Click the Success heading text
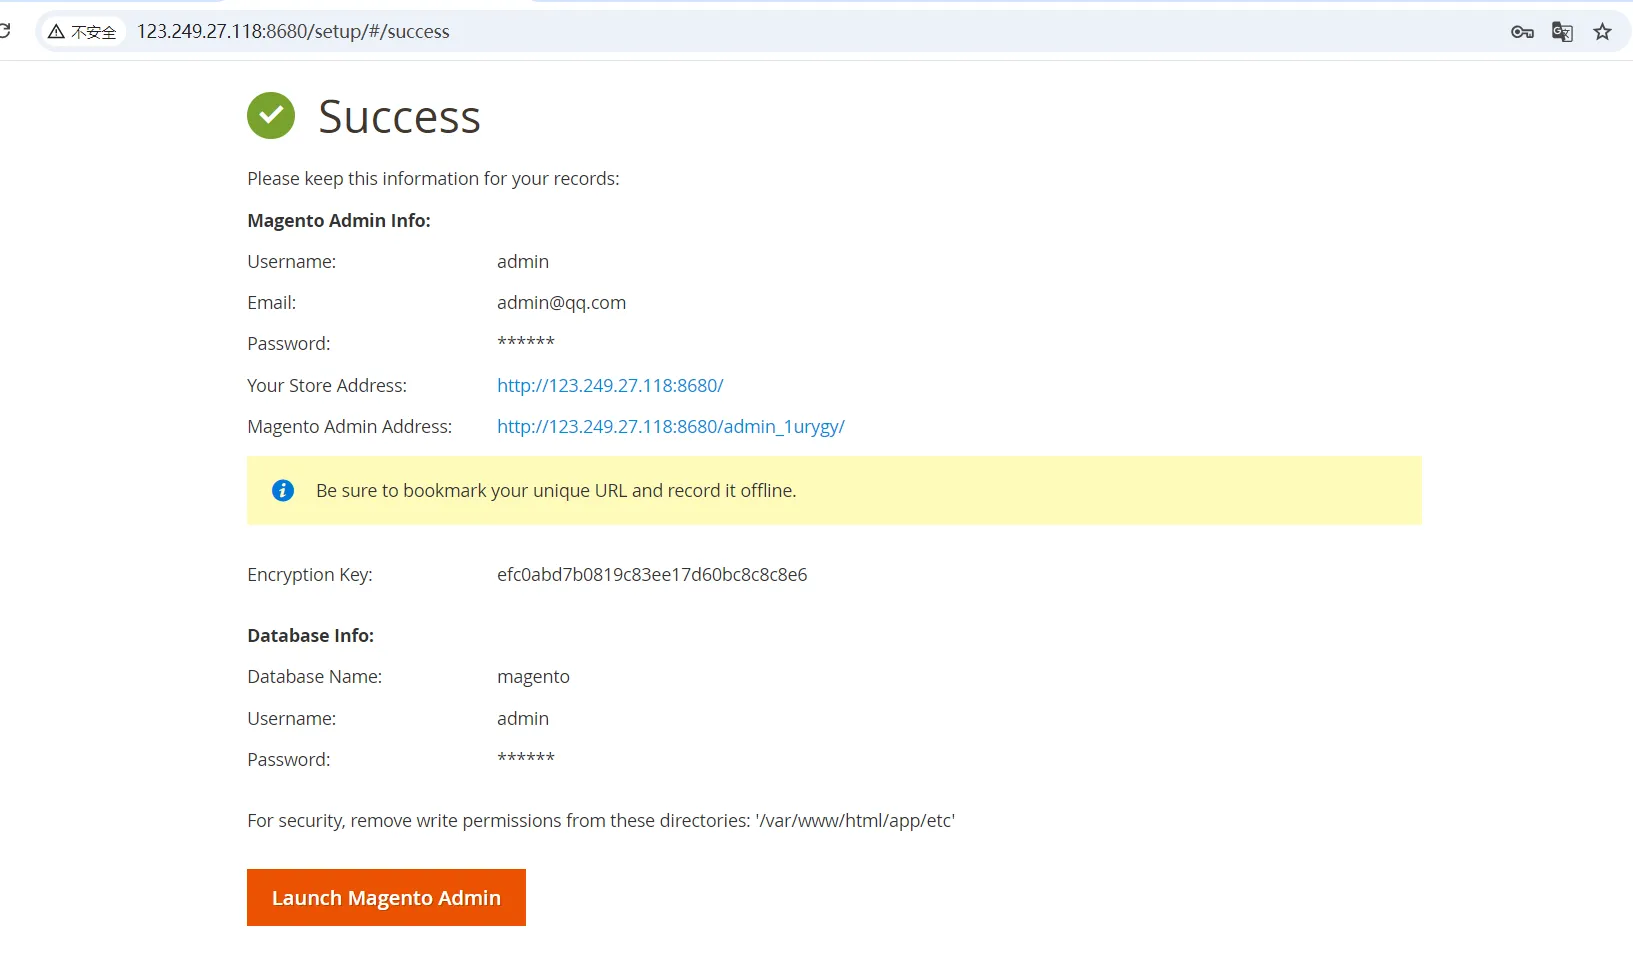The image size is (1633, 959). (399, 117)
